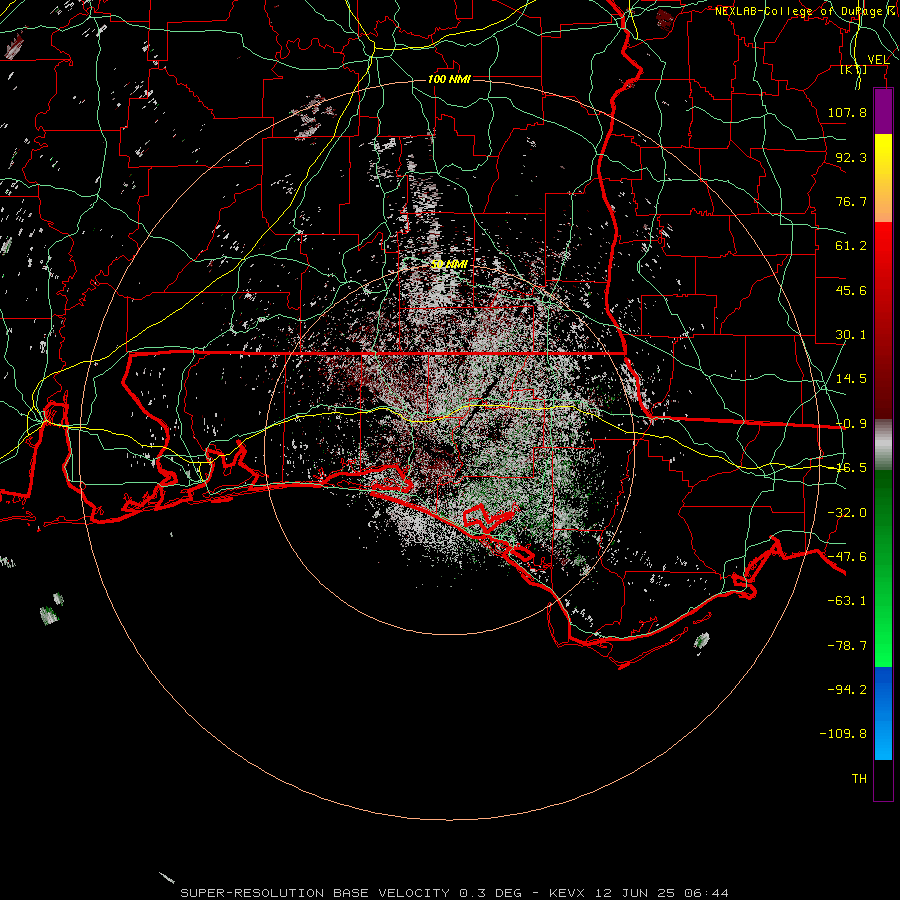Click the VEL legend title

[x=879, y=60]
